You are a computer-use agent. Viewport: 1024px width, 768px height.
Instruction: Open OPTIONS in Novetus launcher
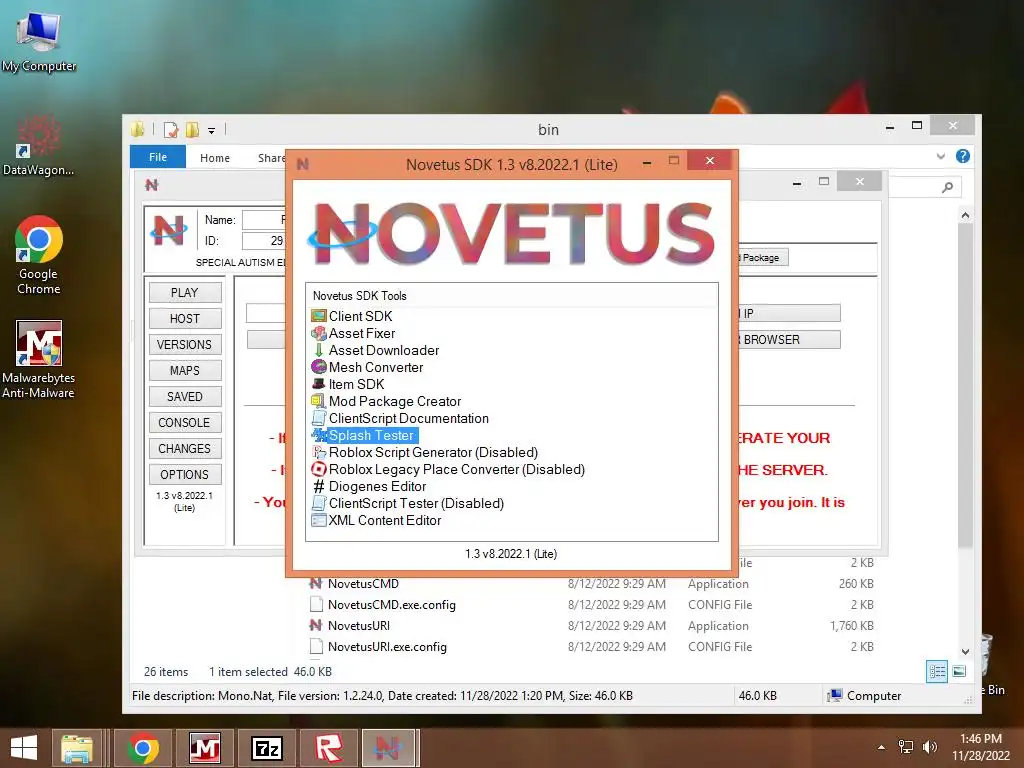(x=185, y=475)
